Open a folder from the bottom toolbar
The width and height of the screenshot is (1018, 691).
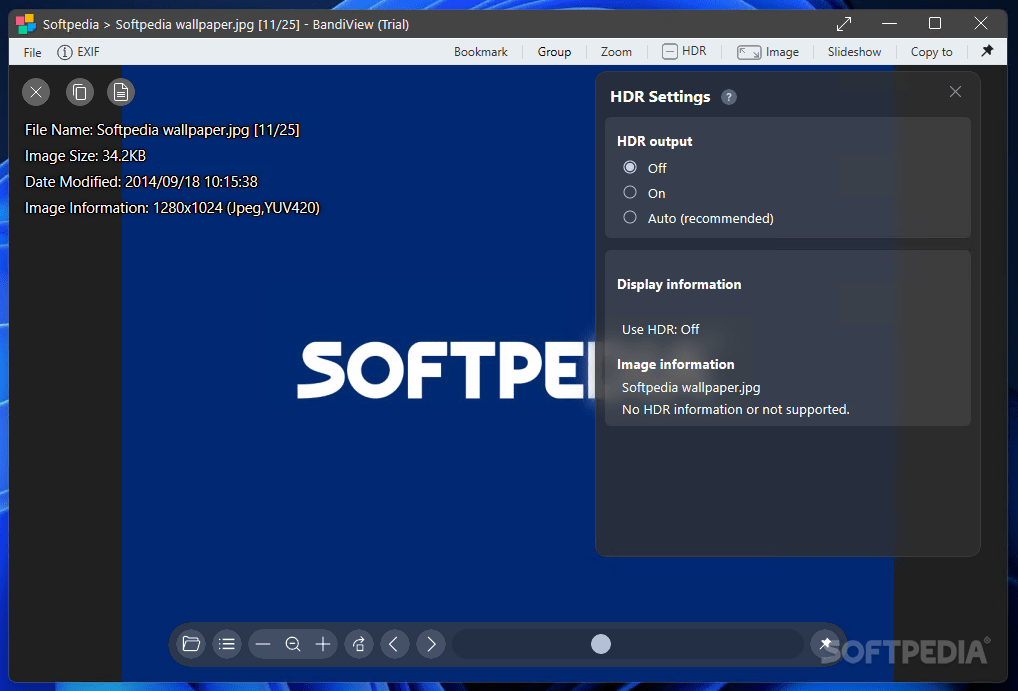(191, 644)
